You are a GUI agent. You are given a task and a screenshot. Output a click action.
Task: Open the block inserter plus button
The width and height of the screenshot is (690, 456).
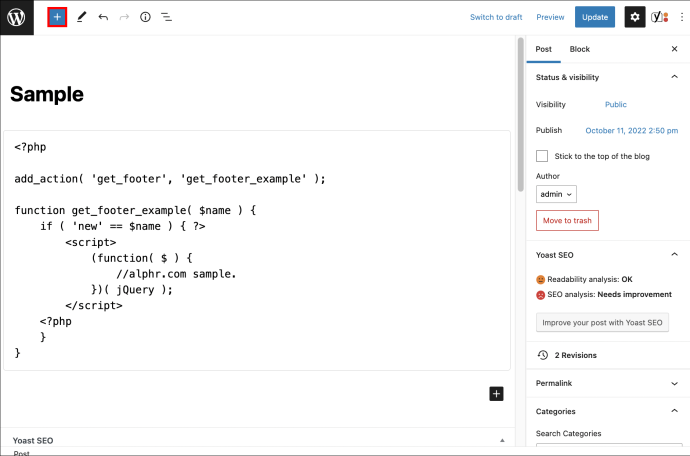tap(57, 17)
